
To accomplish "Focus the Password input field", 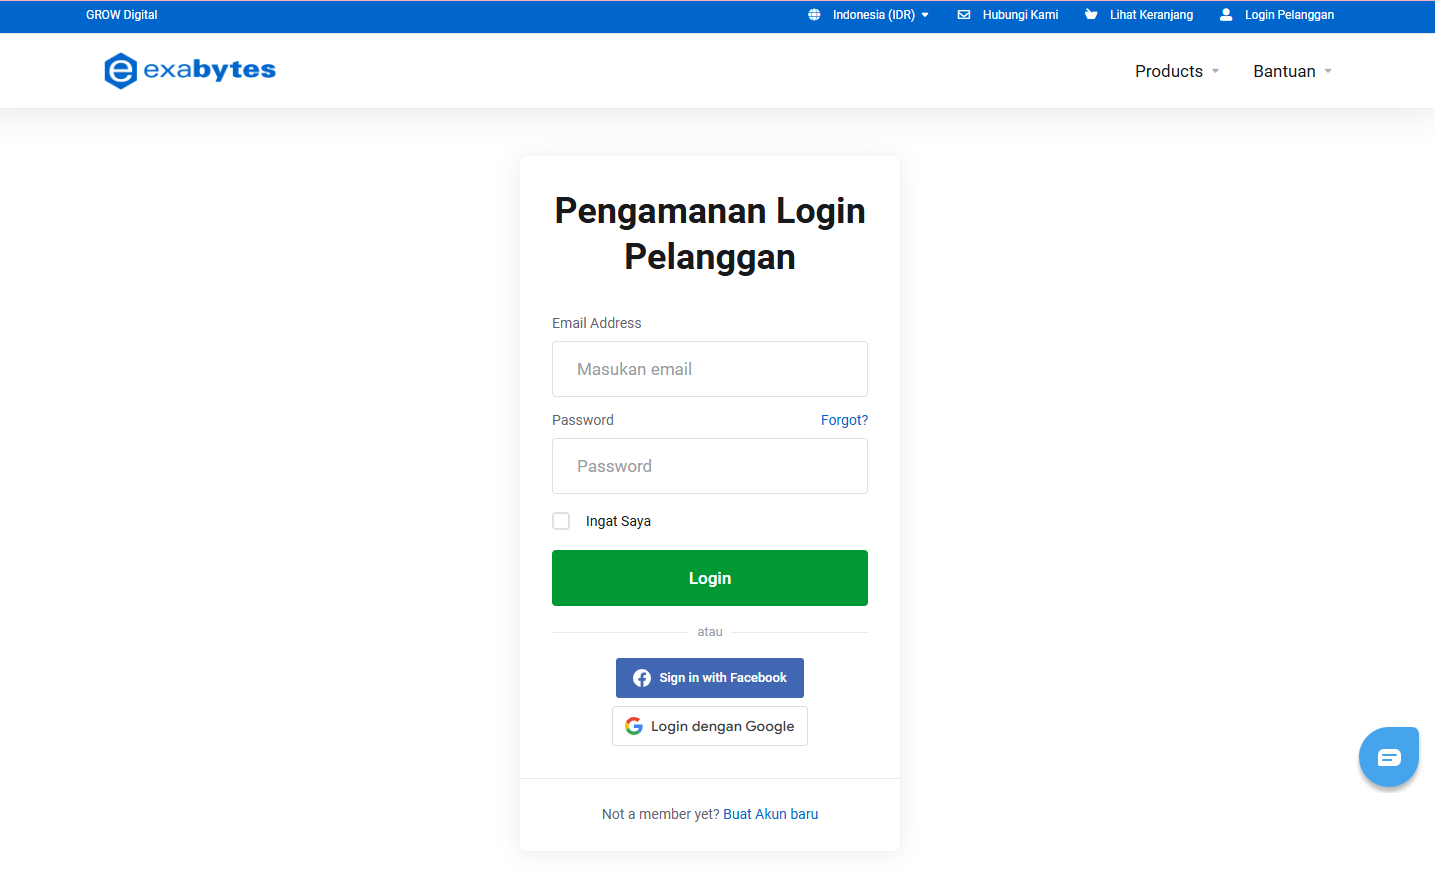I will coord(710,466).
